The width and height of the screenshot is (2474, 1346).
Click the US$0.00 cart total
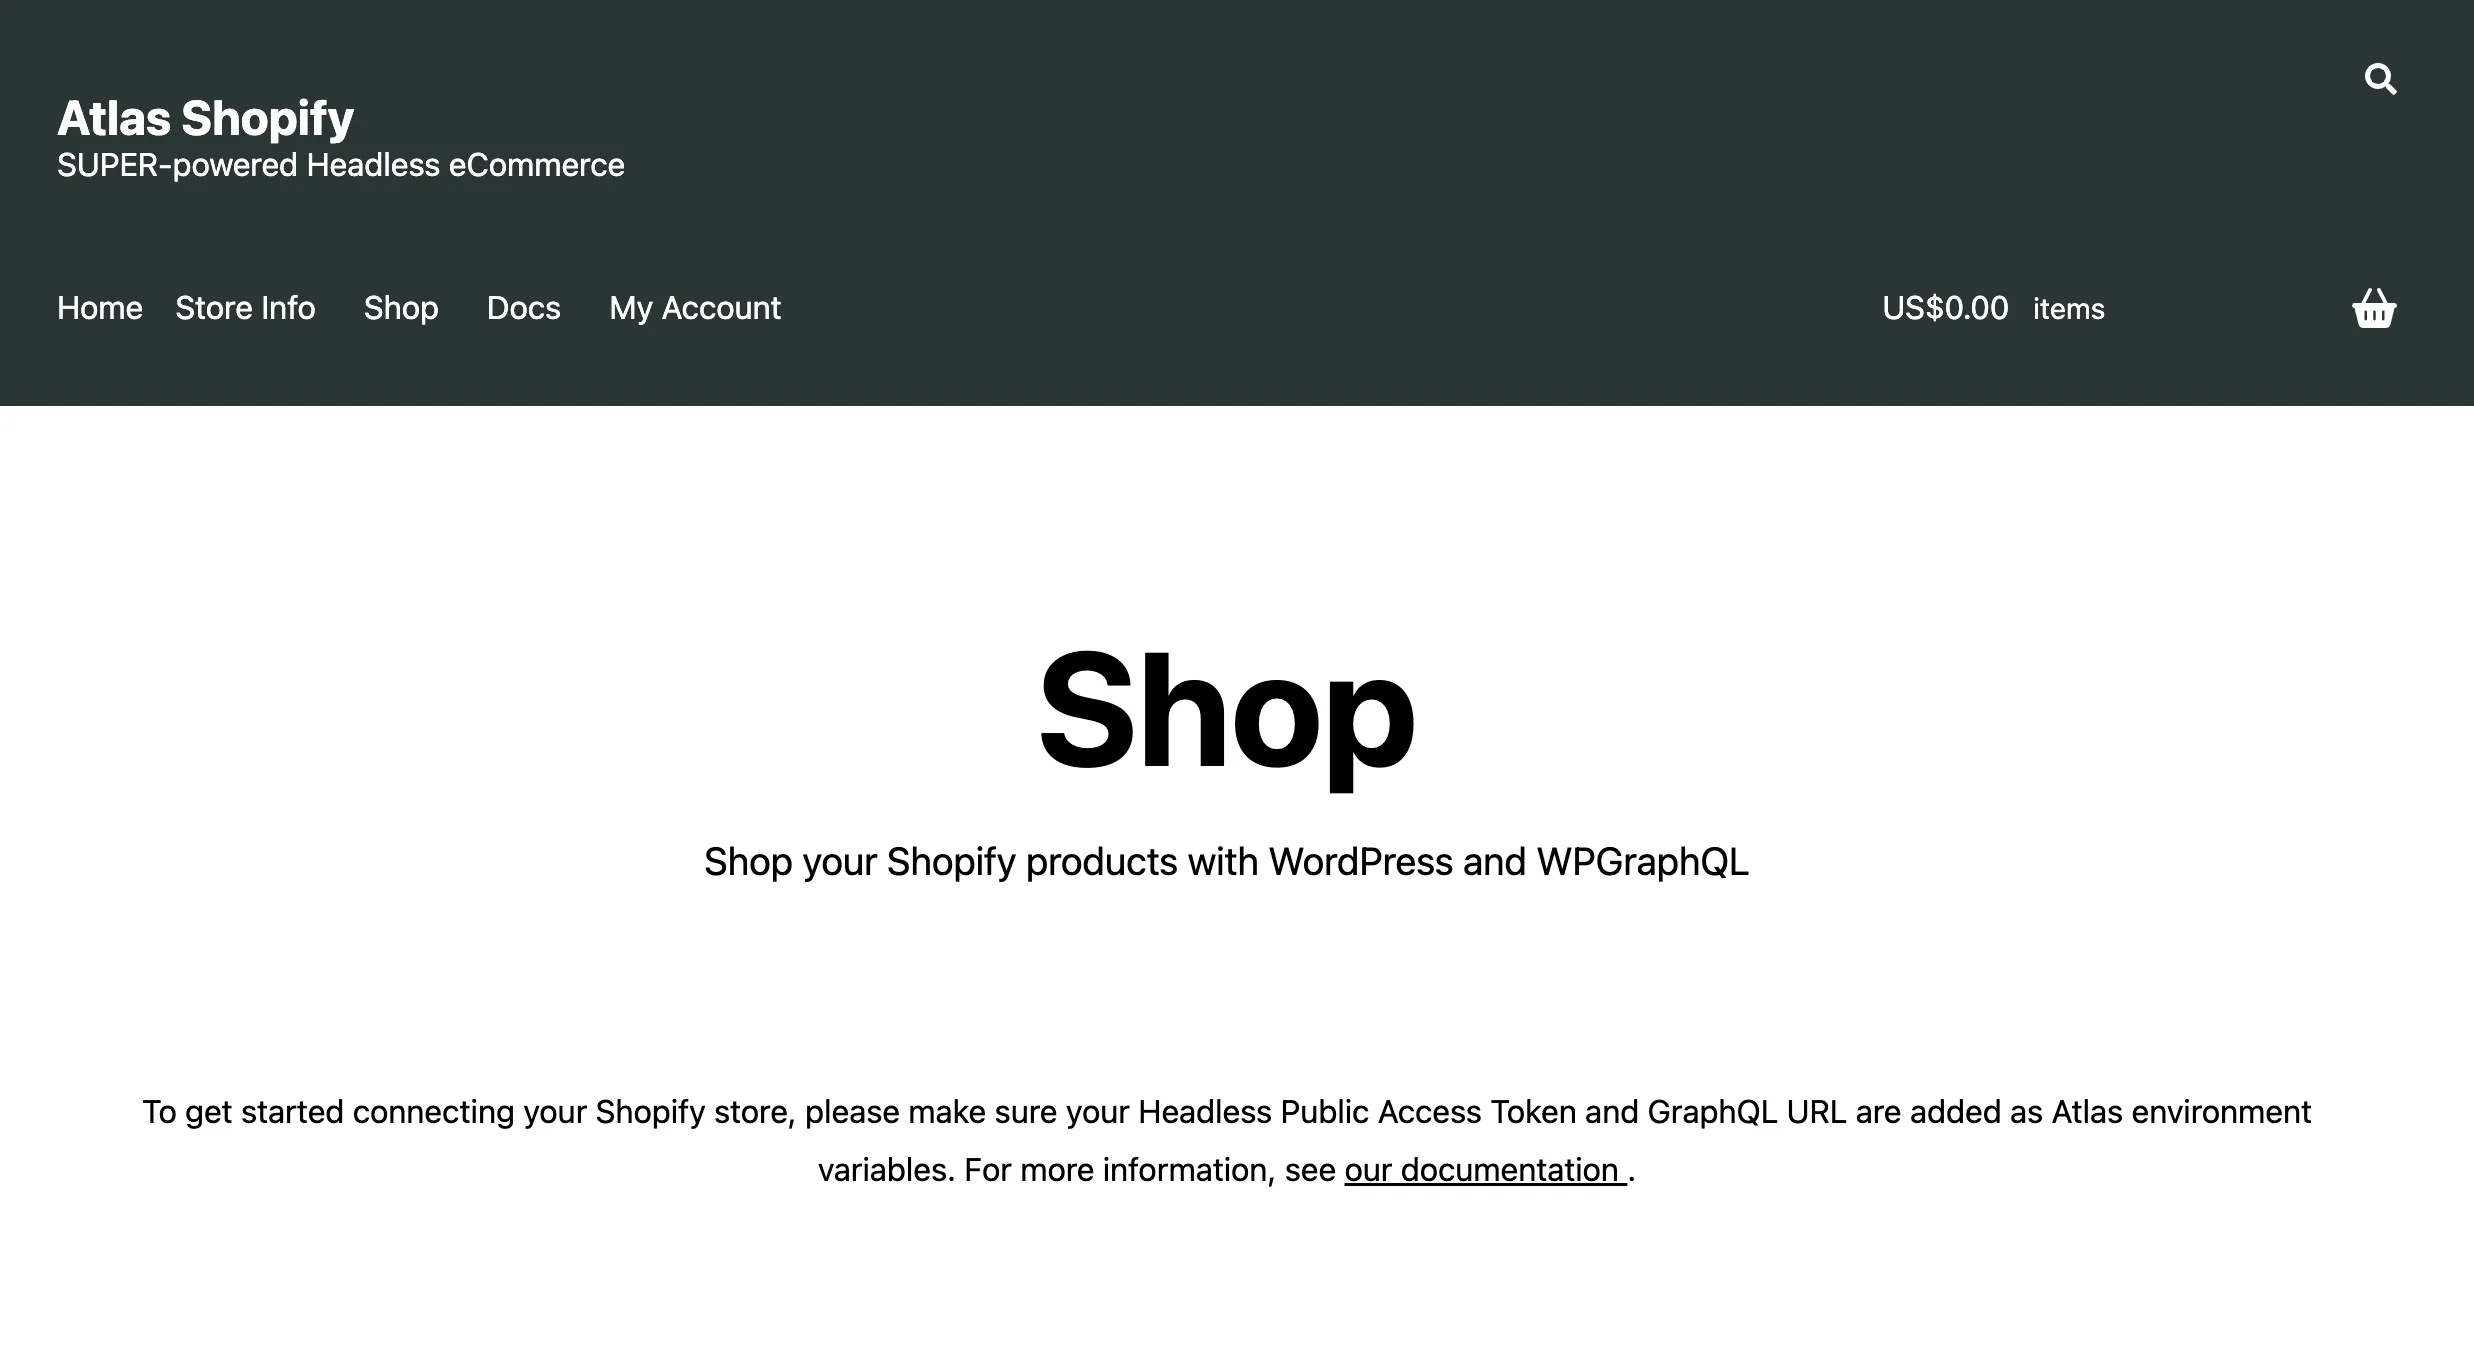tap(1945, 308)
